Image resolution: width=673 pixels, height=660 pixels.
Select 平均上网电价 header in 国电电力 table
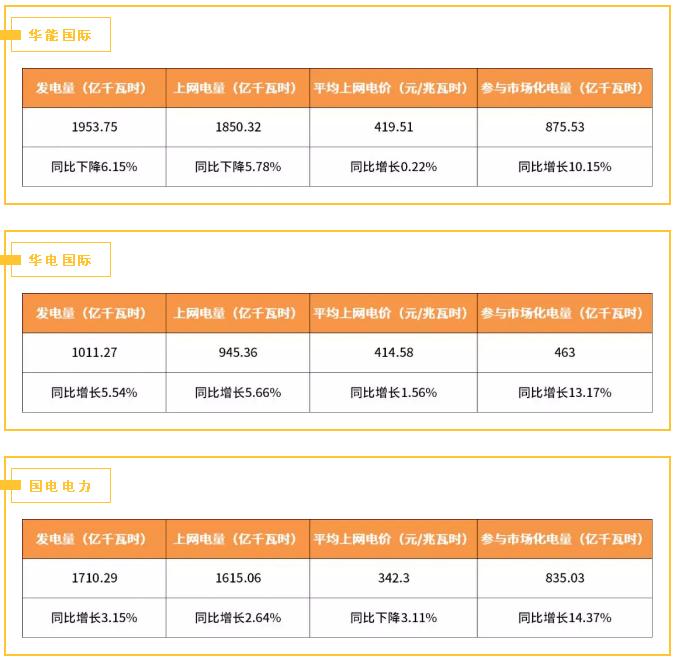click(x=393, y=539)
